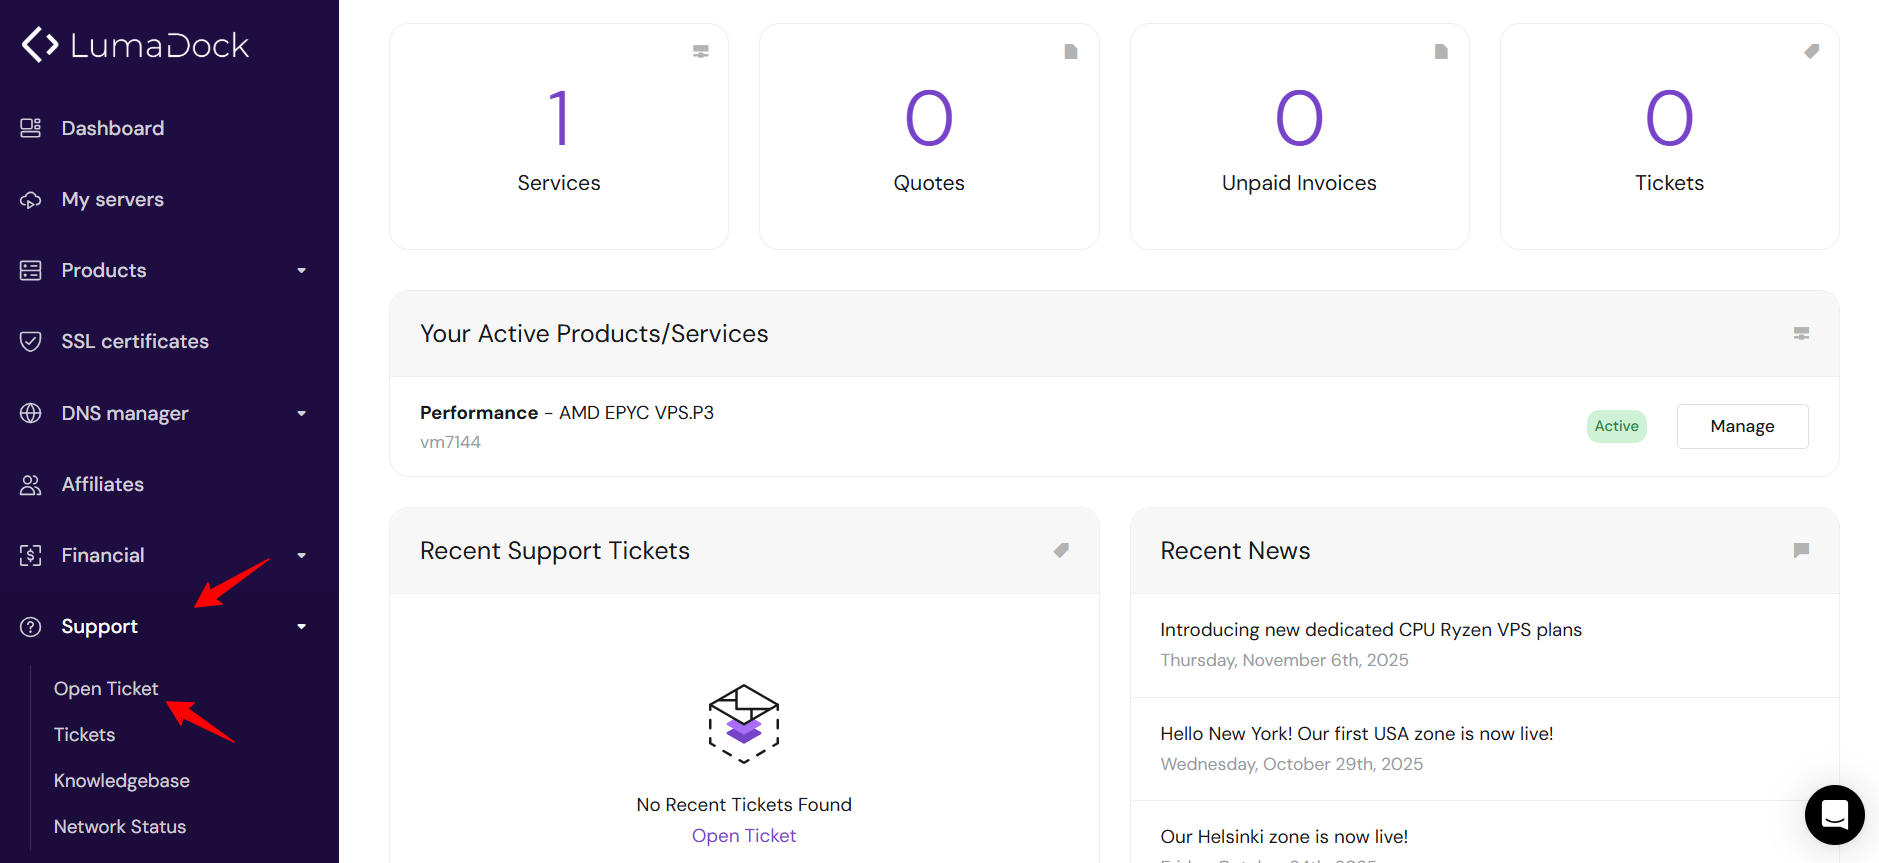
Task: Open Network Status under Support
Action: (x=120, y=826)
